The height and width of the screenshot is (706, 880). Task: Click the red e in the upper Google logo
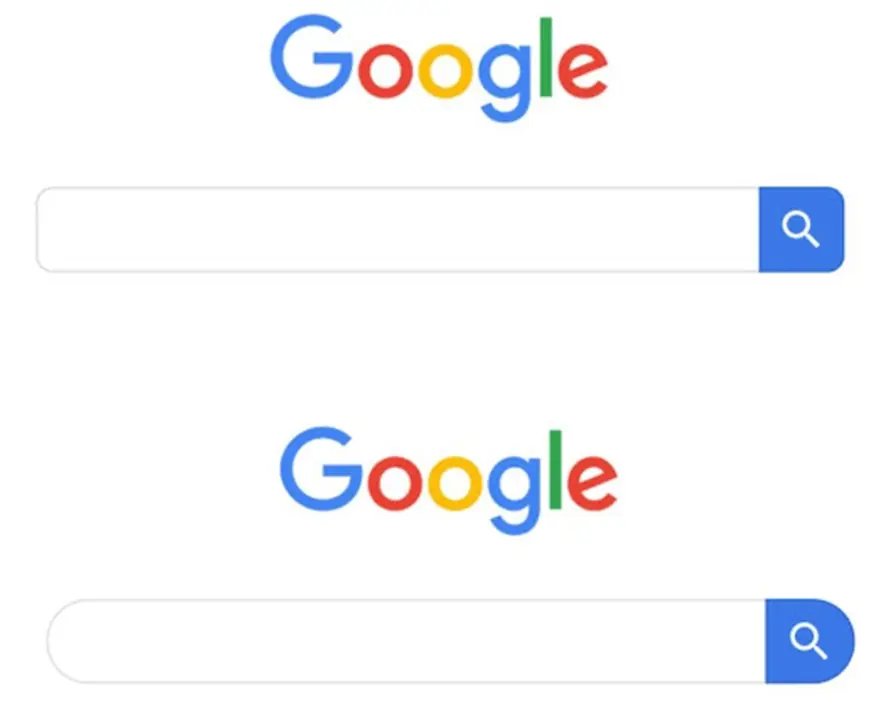pyautogui.click(x=583, y=70)
